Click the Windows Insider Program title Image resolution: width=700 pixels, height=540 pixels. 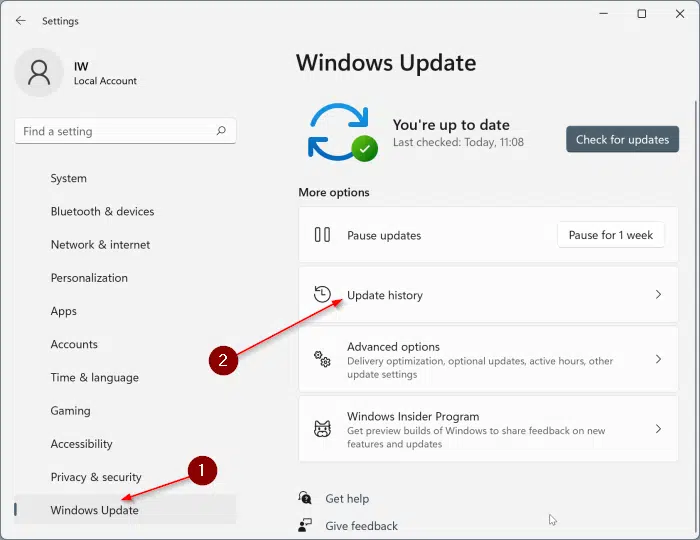click(413, 416)
